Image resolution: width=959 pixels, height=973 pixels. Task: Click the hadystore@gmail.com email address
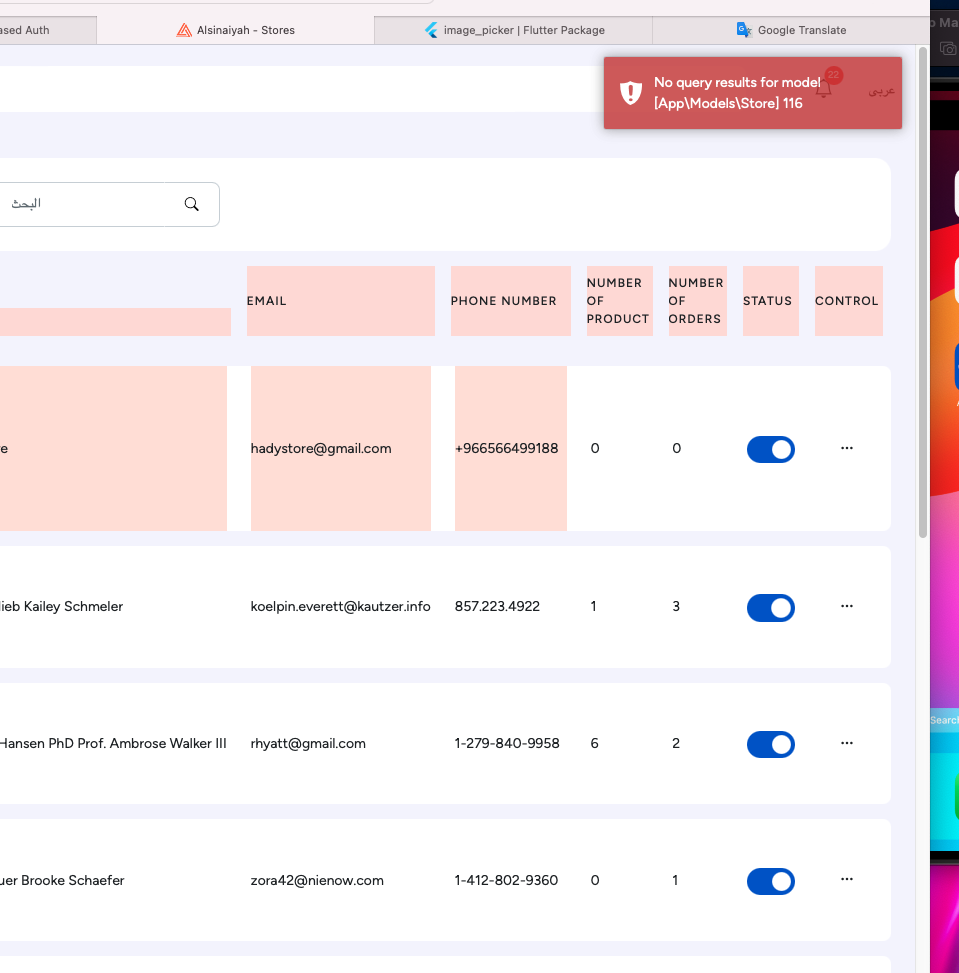click(320, 449)
